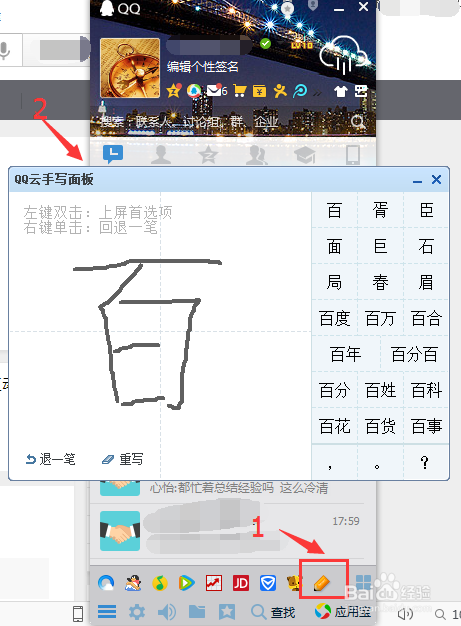Open the QQ mail envelope icon
Screen dimensions: 461x626
(x=216, y=91)
